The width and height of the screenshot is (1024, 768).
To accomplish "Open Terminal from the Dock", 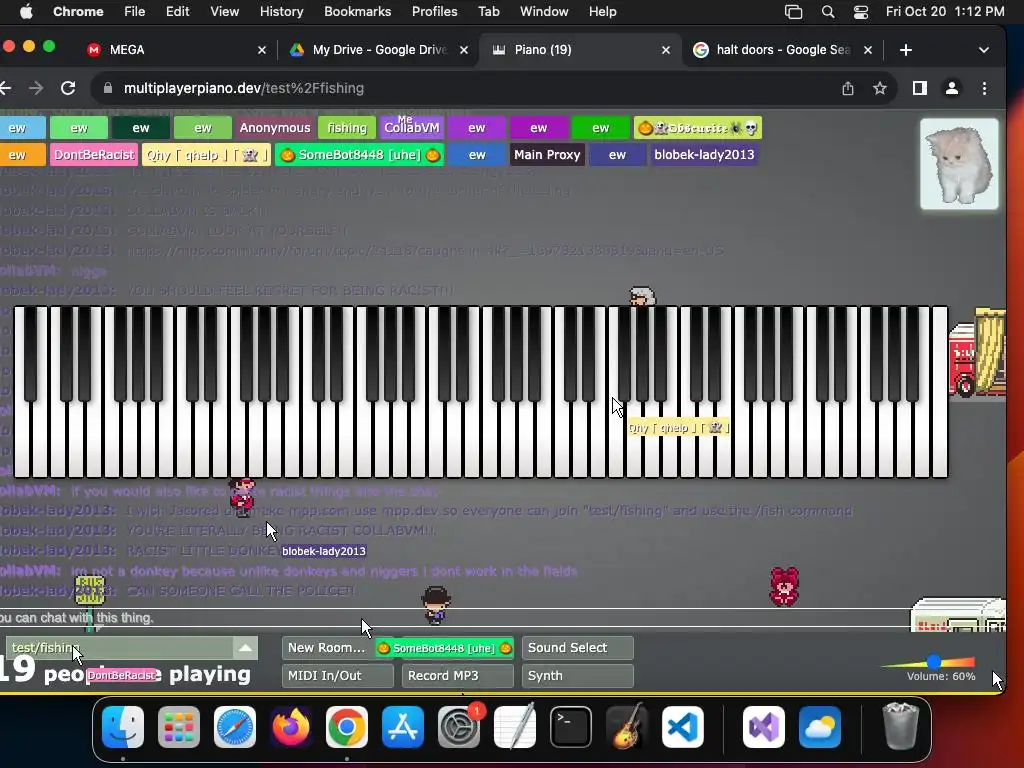I will point(571,727).
